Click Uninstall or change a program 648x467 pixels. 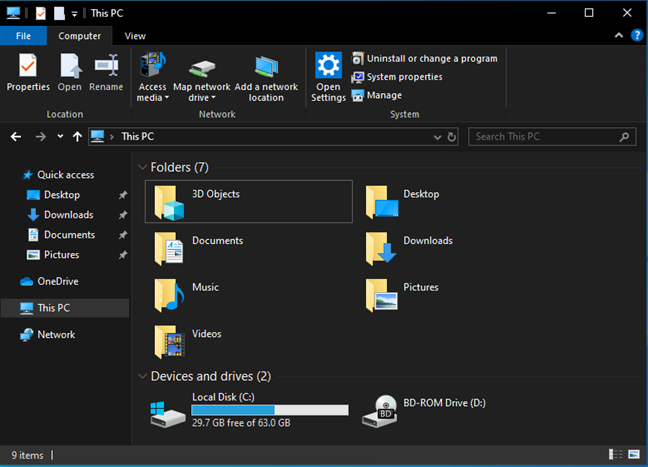point(425,59)
